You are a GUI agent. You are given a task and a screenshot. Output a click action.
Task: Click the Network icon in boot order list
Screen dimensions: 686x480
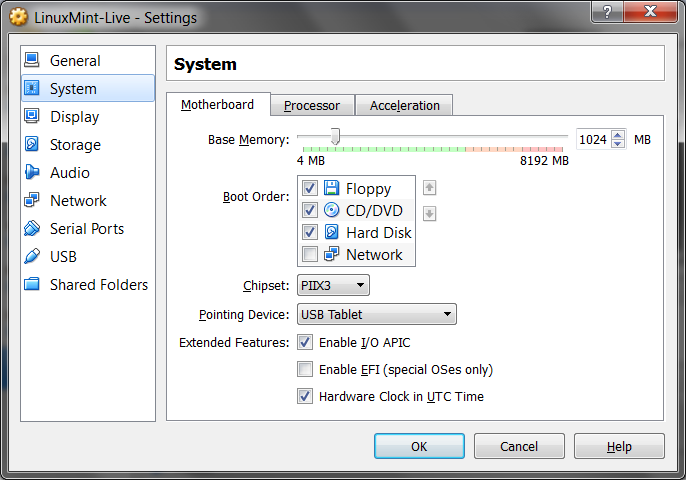(332, 254)
